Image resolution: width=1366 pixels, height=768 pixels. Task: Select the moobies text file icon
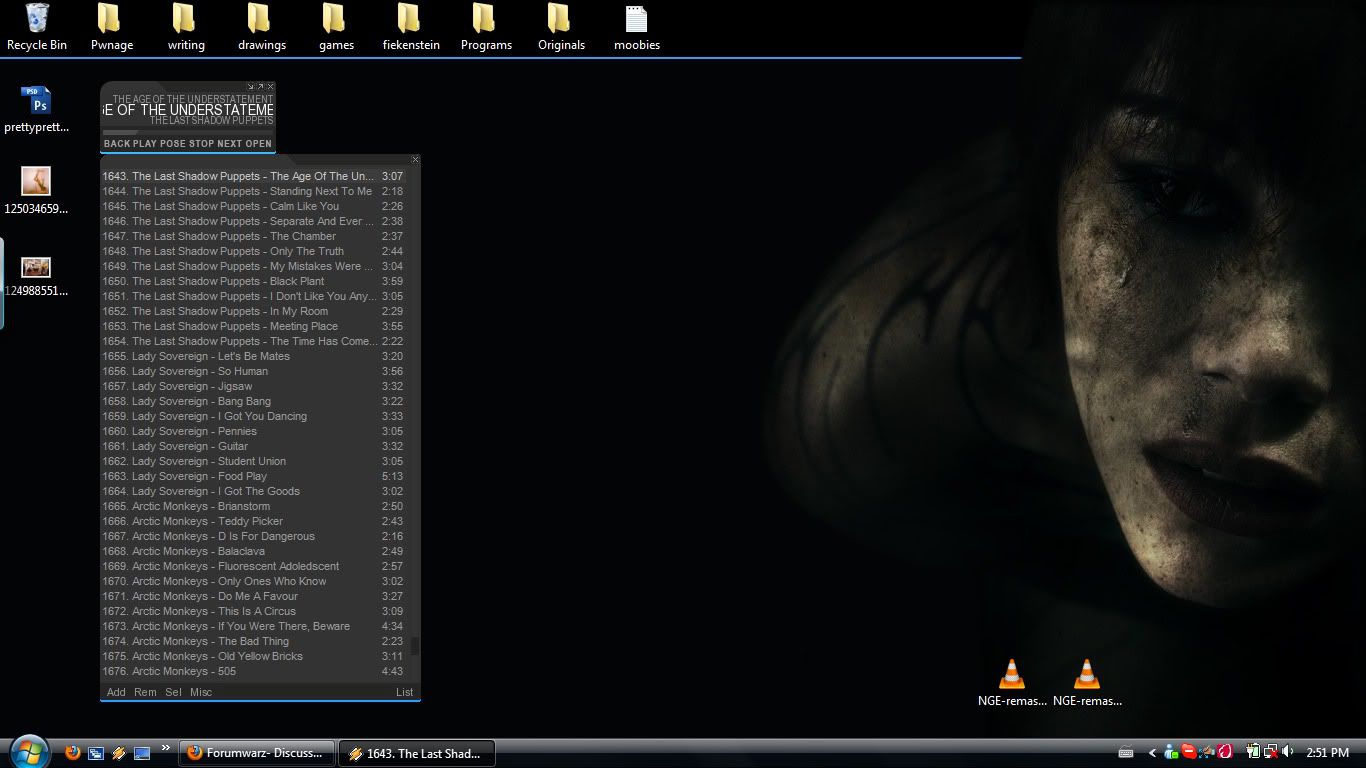[x=636, y=27]
